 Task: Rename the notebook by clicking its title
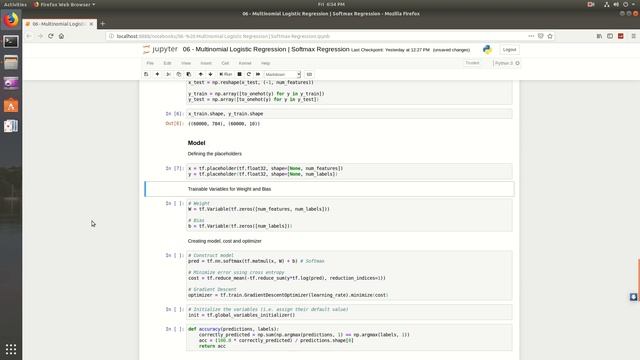tap(266, 49)
